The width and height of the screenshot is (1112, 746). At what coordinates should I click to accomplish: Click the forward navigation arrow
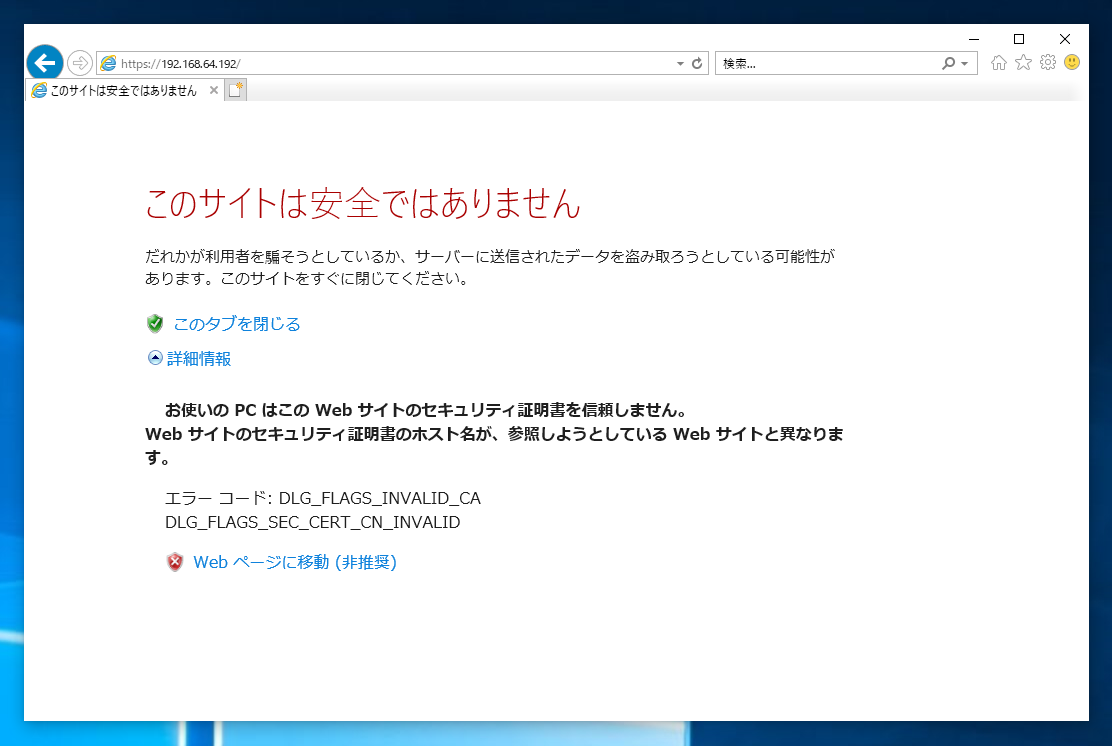coord(80,63)
